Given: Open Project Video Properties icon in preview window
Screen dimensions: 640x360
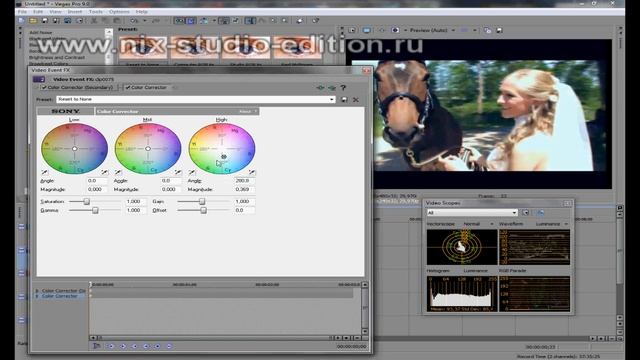Looking at the screenshot, I should [352, 30].
